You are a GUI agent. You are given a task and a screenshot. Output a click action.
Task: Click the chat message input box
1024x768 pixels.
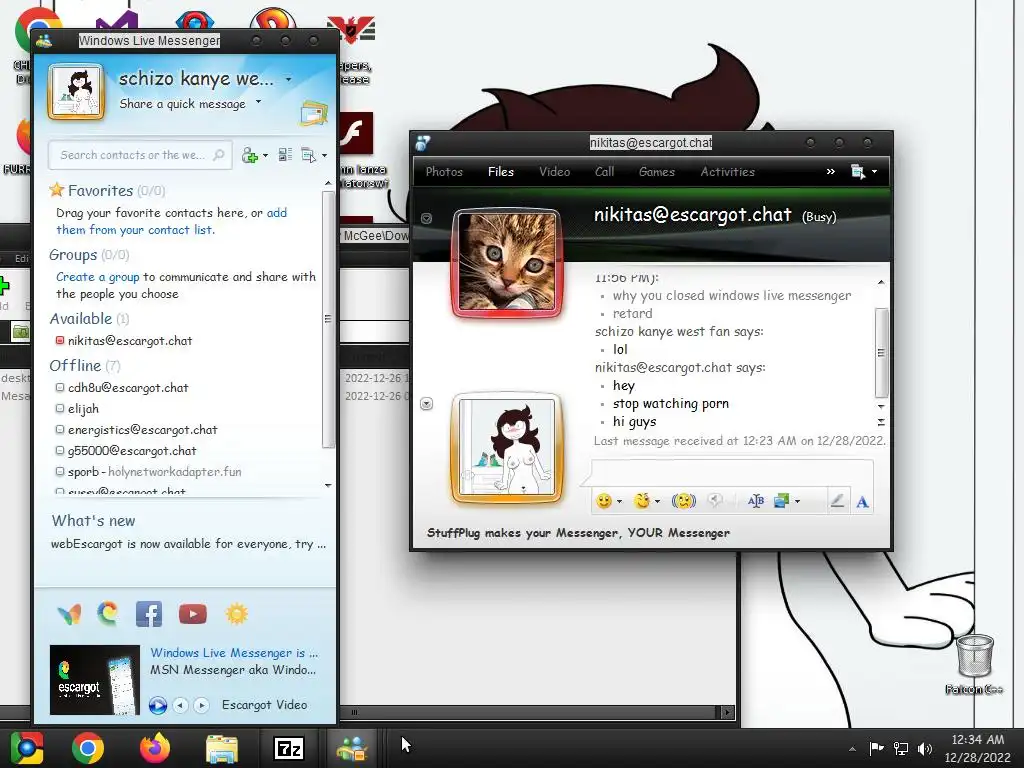click(x=731, y=472)
